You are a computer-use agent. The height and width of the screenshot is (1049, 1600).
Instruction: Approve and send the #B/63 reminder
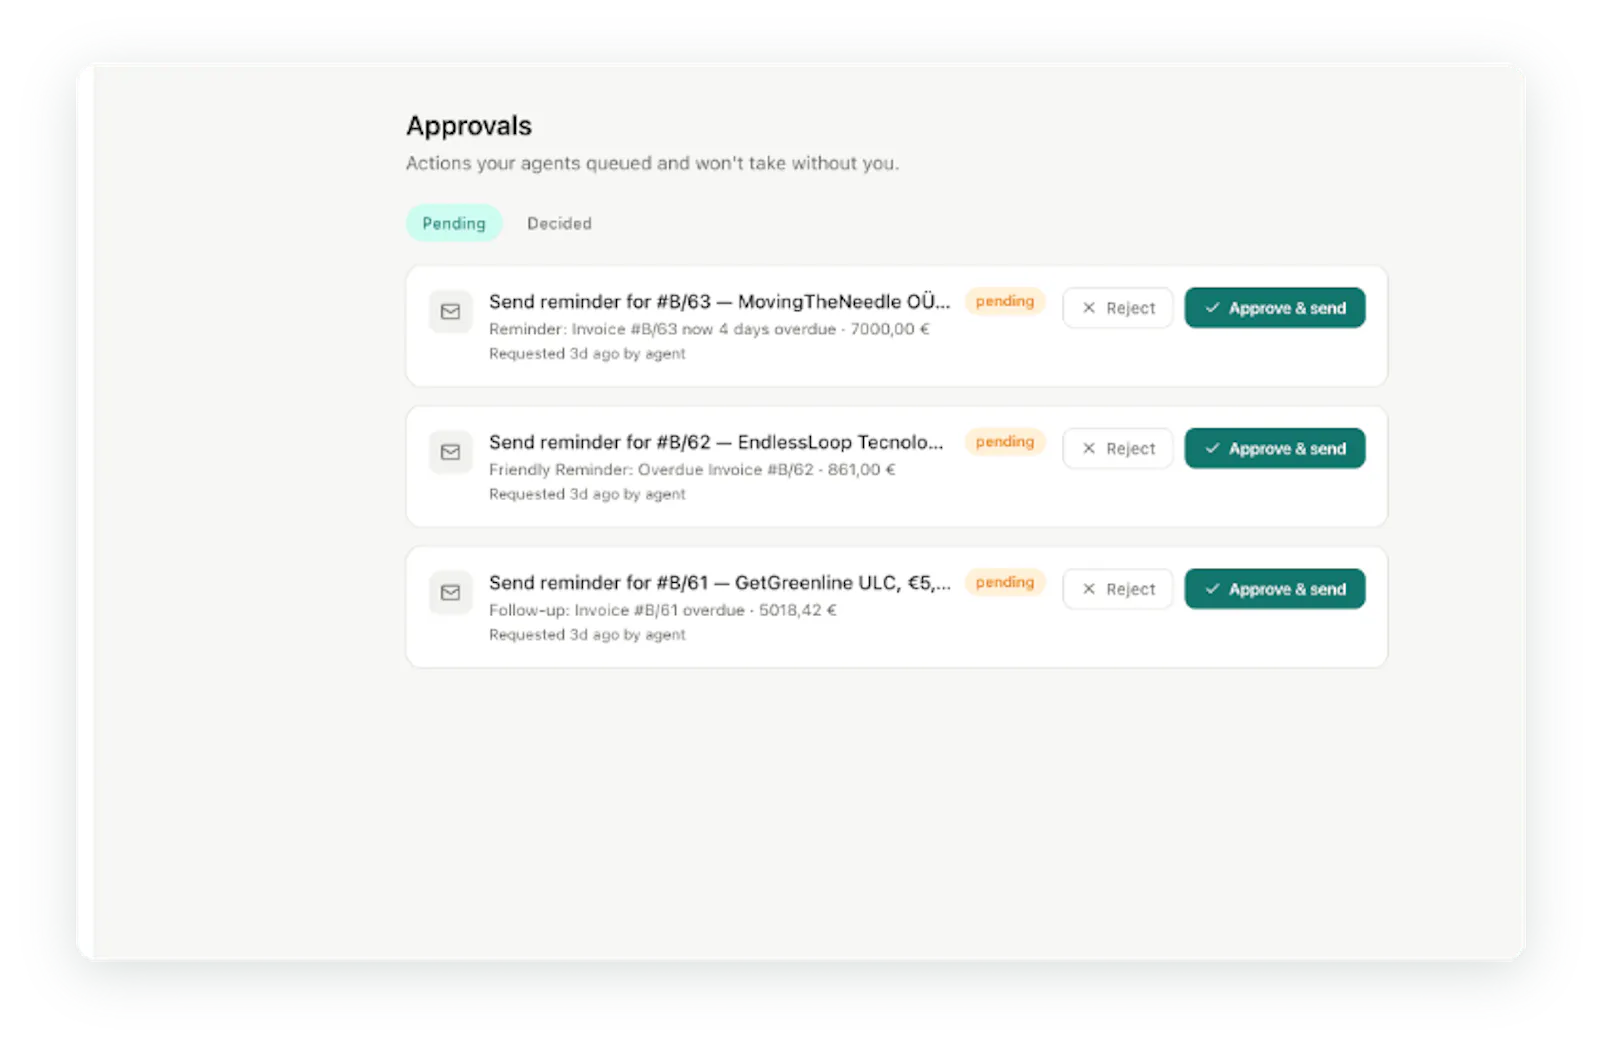click(1275, 308)
